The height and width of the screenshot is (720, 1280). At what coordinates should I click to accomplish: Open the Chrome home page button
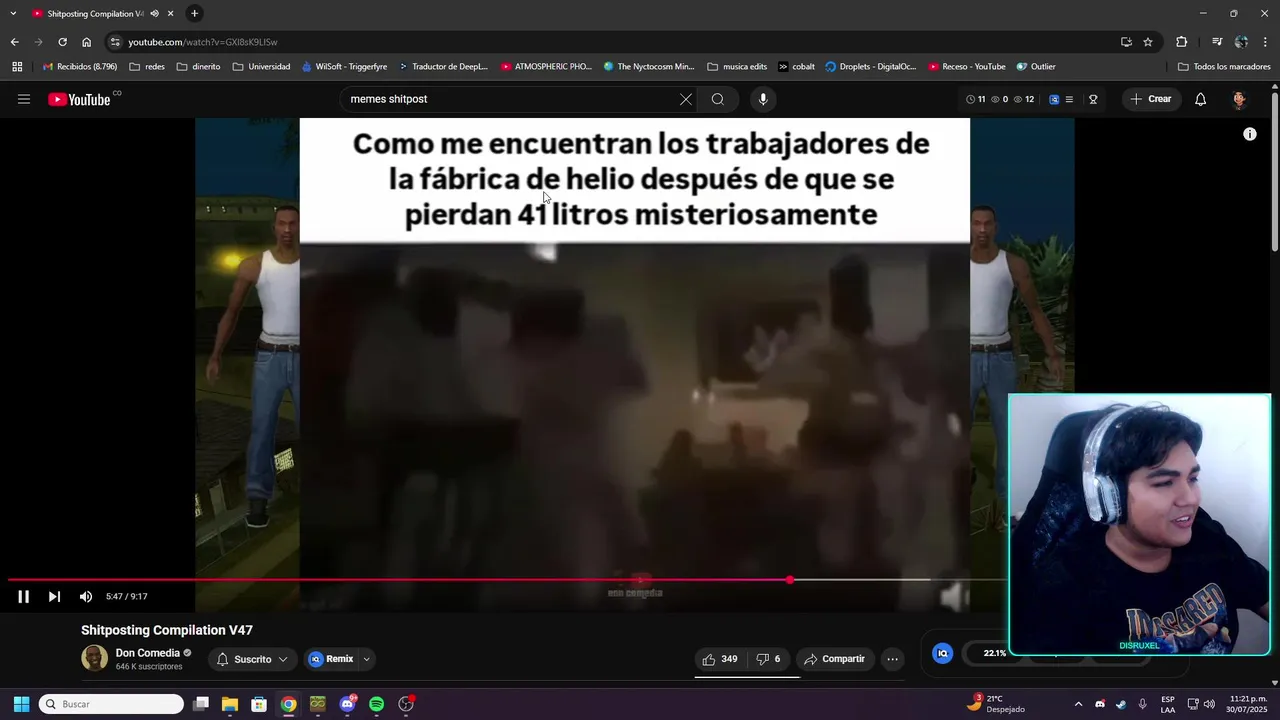[x=86, y=42]
